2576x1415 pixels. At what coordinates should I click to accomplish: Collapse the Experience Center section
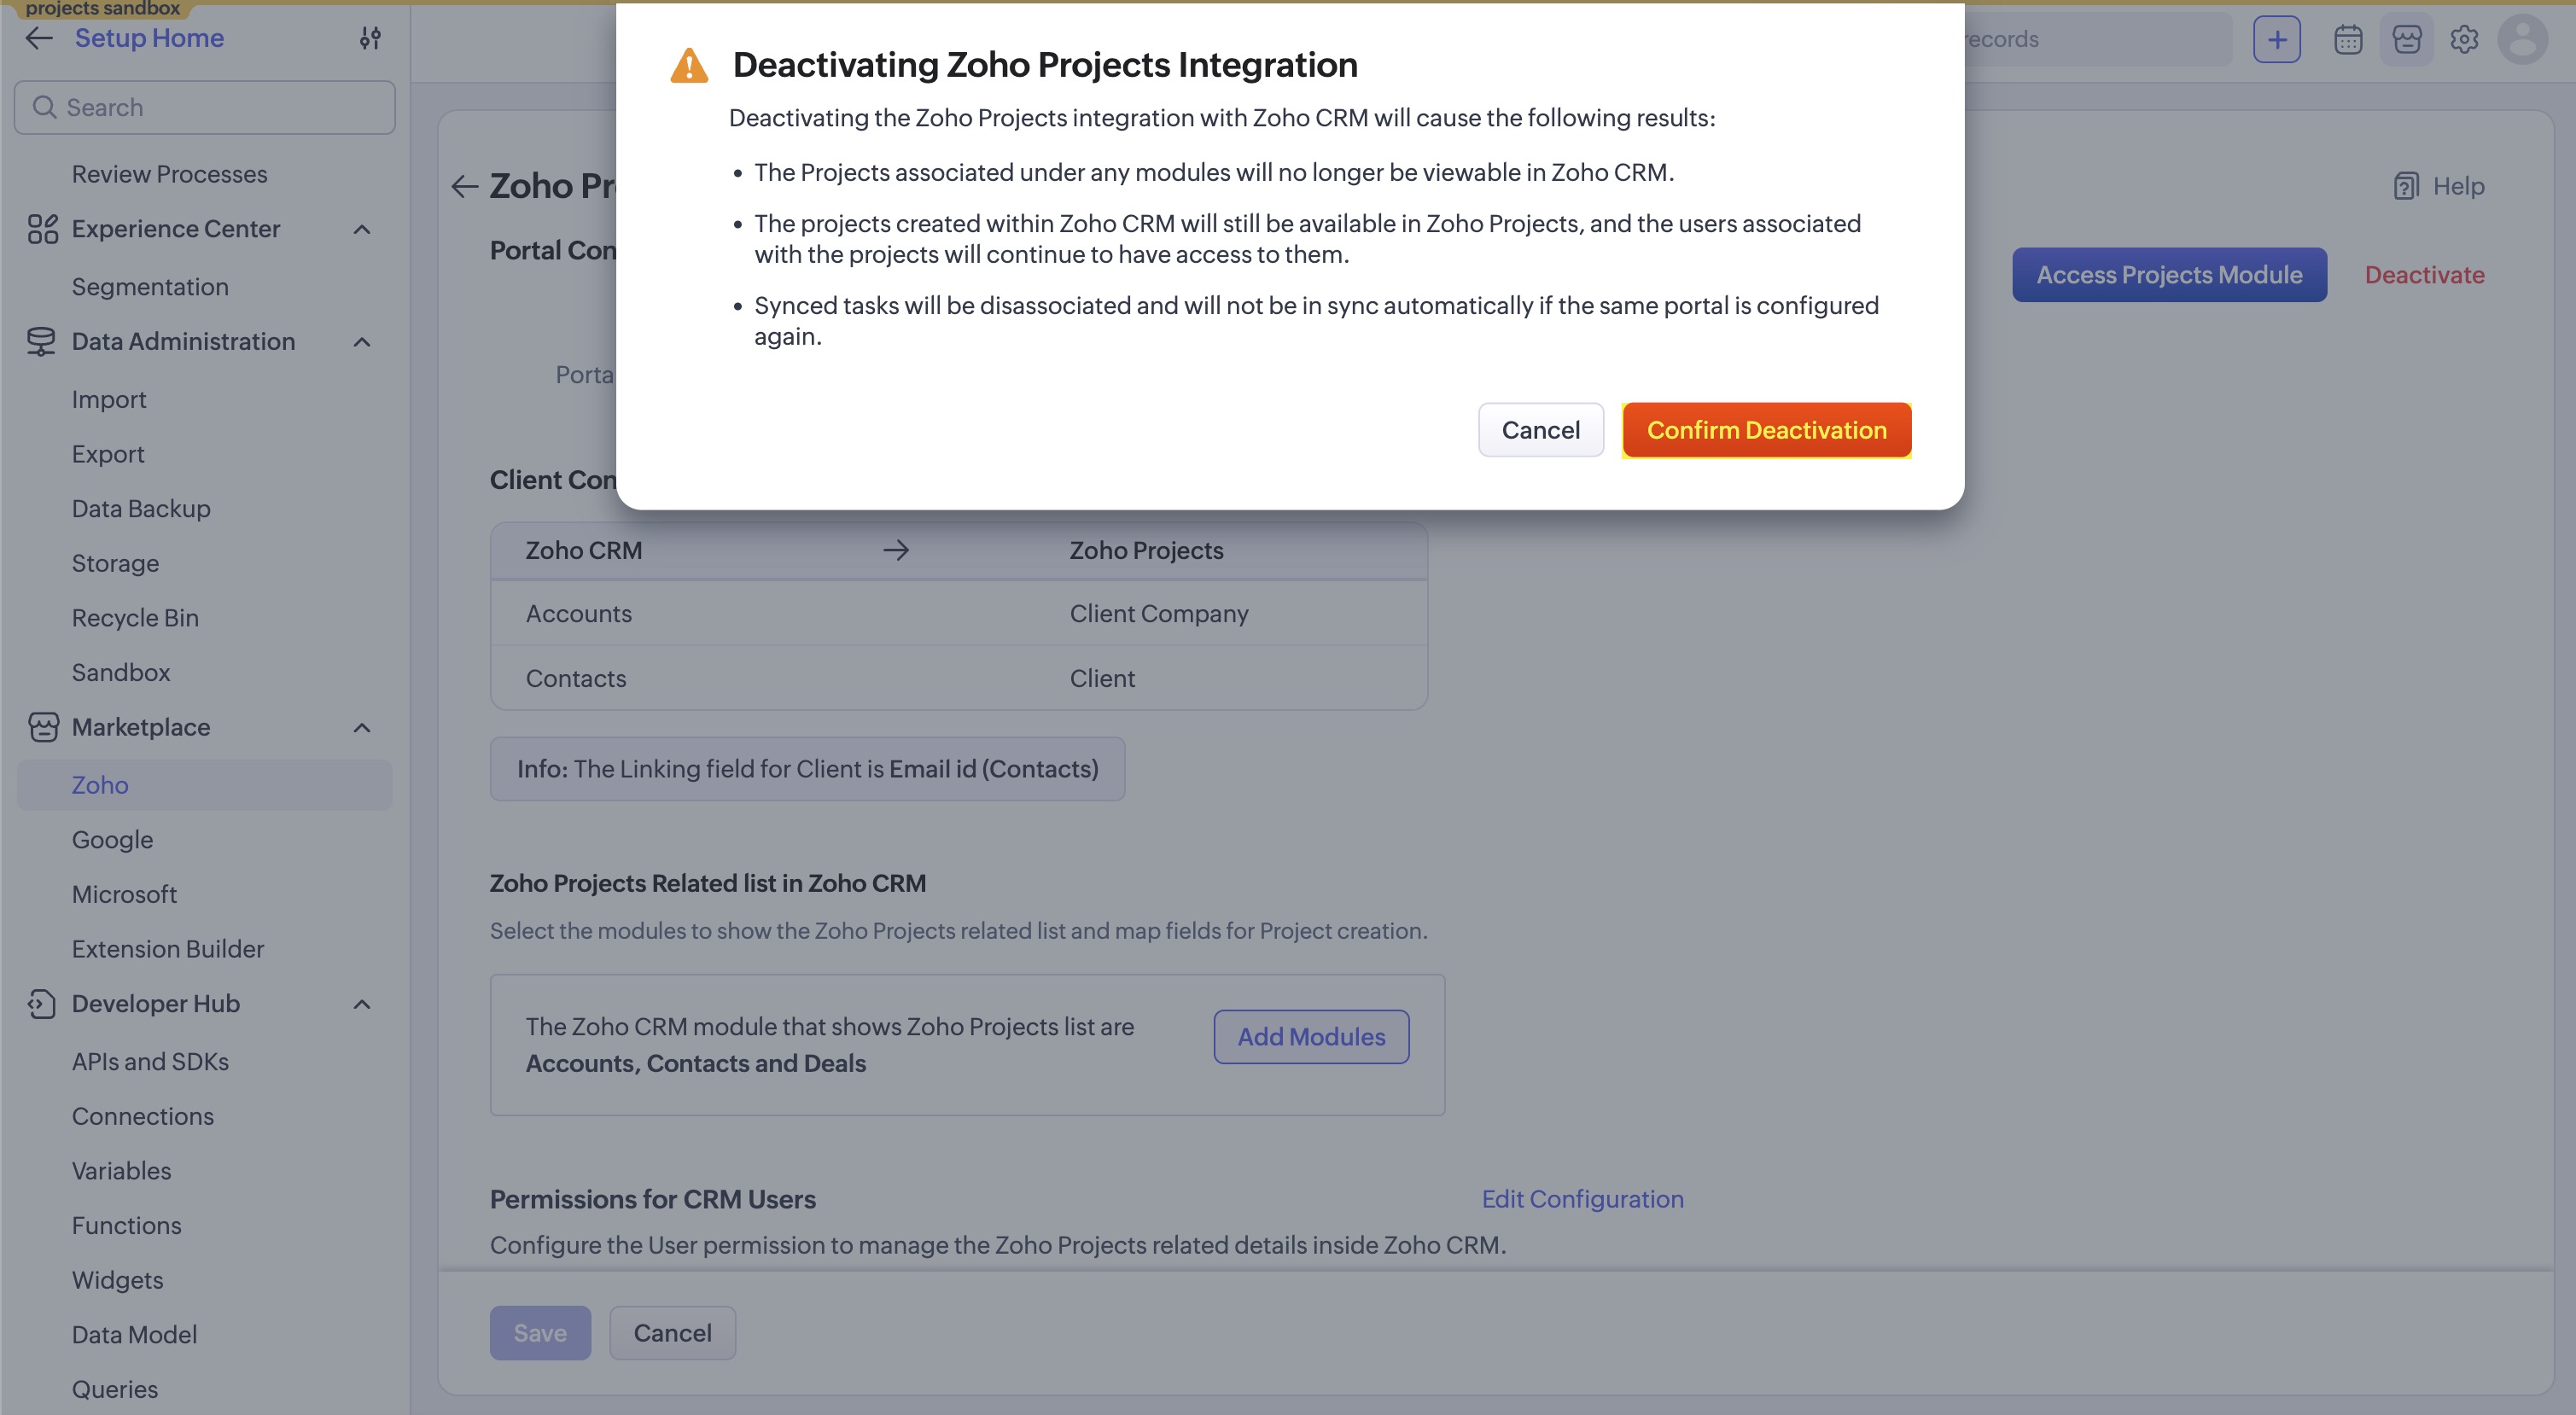362,229
